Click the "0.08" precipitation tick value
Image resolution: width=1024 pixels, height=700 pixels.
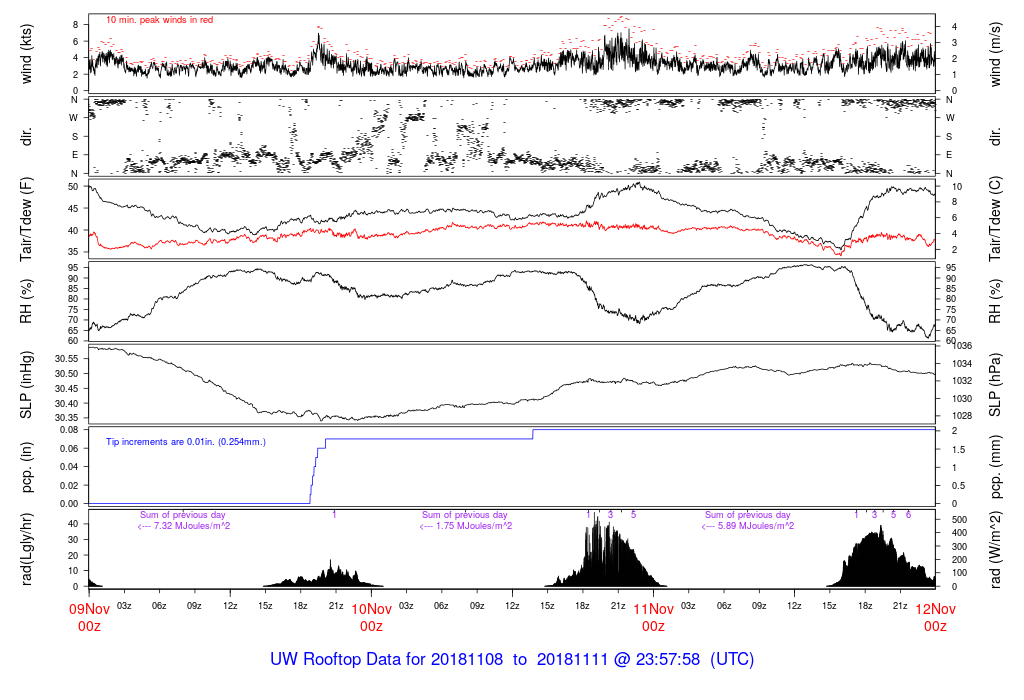69,430
